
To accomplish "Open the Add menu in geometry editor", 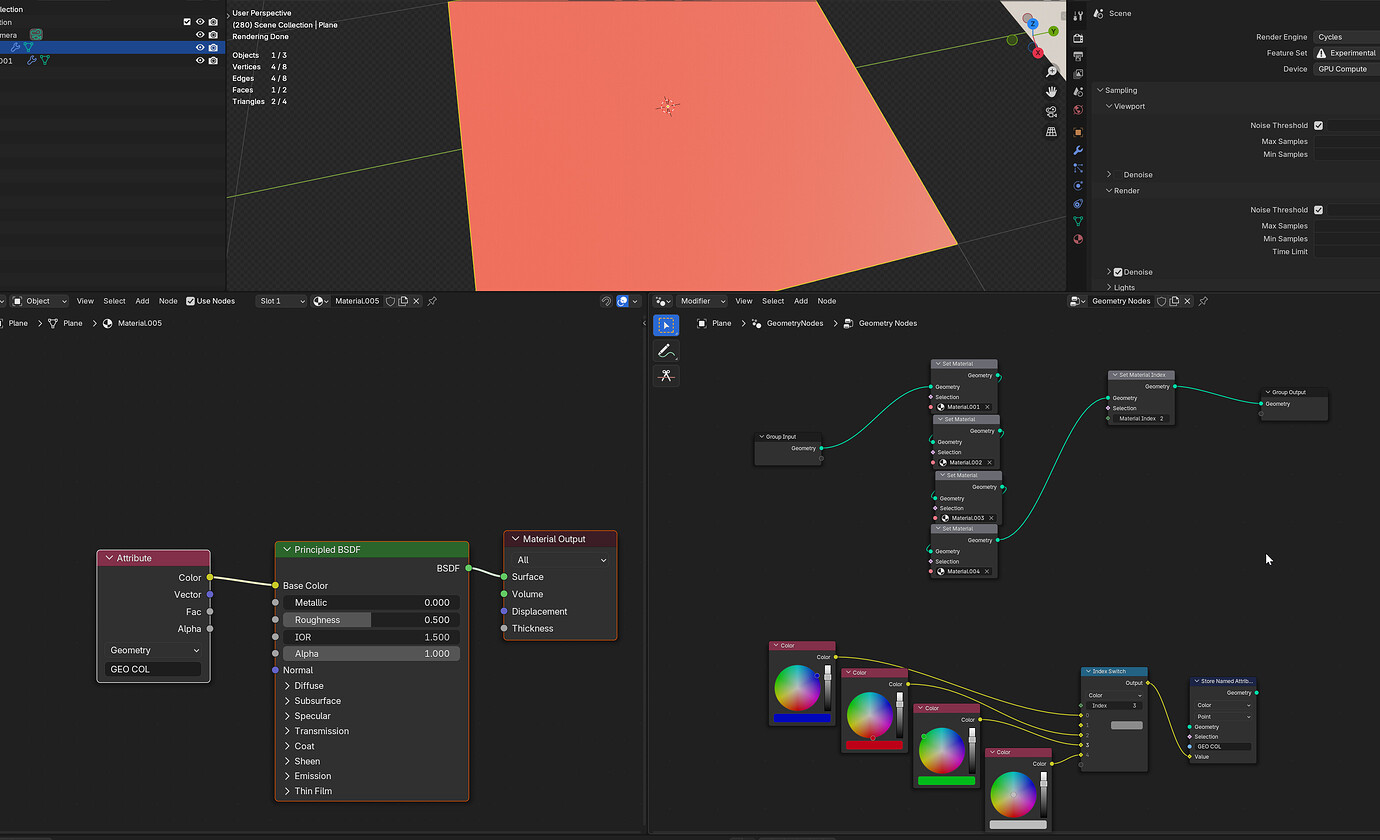I will tap(801, 301).
